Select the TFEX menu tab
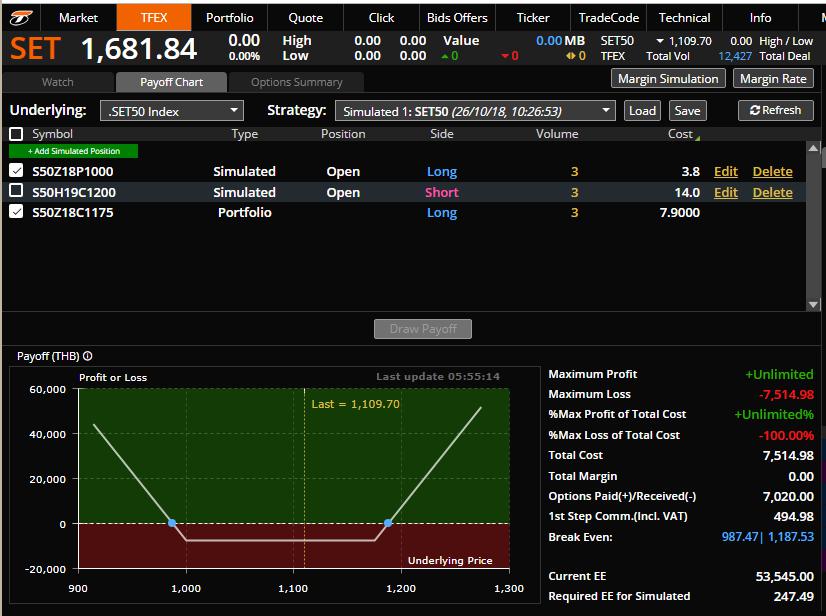This screenshot has width=826, height=616. [154, 18]
